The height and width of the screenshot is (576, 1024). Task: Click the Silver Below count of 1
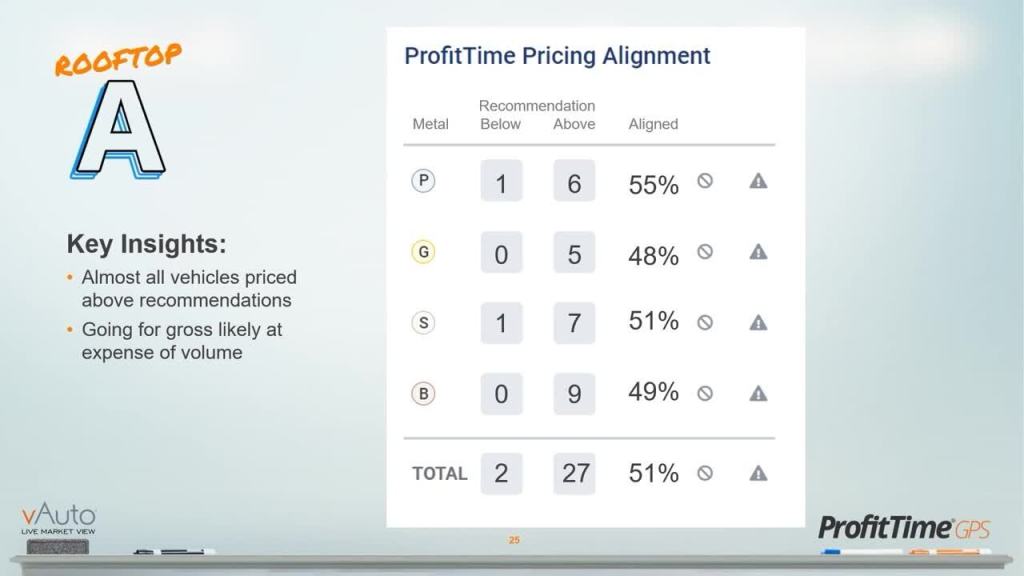[x=501, y=323]
